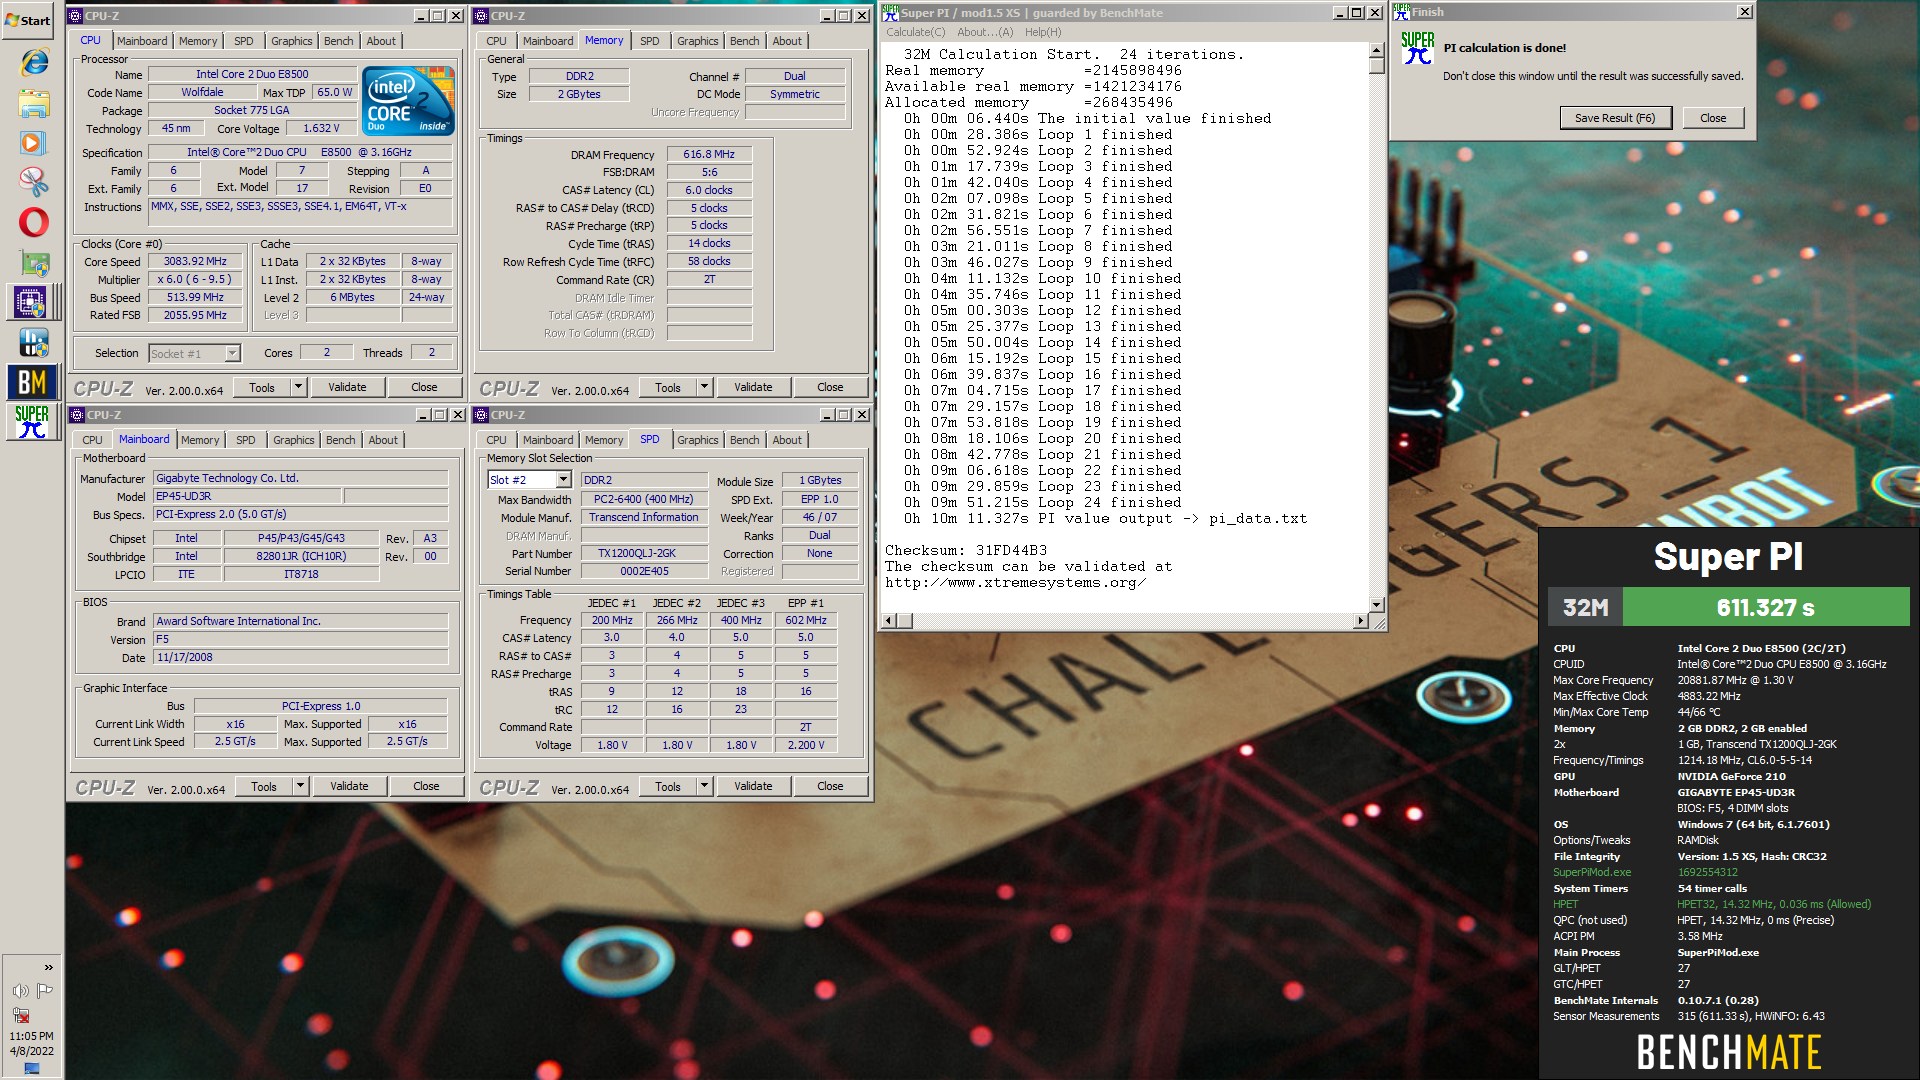This screenshot has width=1920, height=1080.
Task: Switch to CPU tab in the SPD tab window
Action: coord(496,440)
